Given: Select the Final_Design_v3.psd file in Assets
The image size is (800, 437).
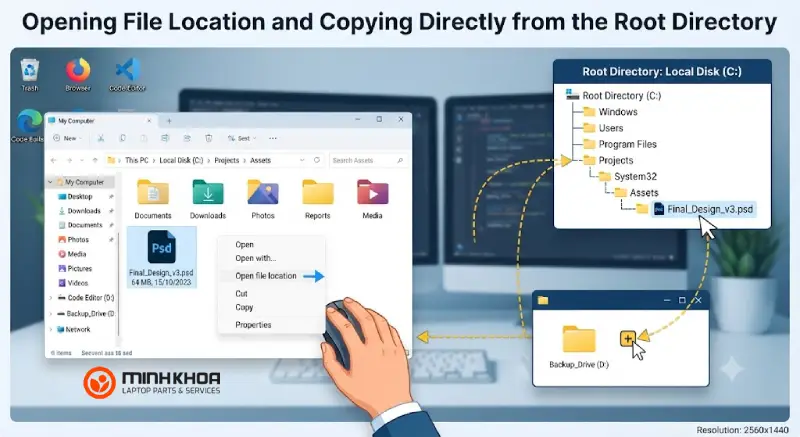Looking at the screenshot, I should point(161,258).
